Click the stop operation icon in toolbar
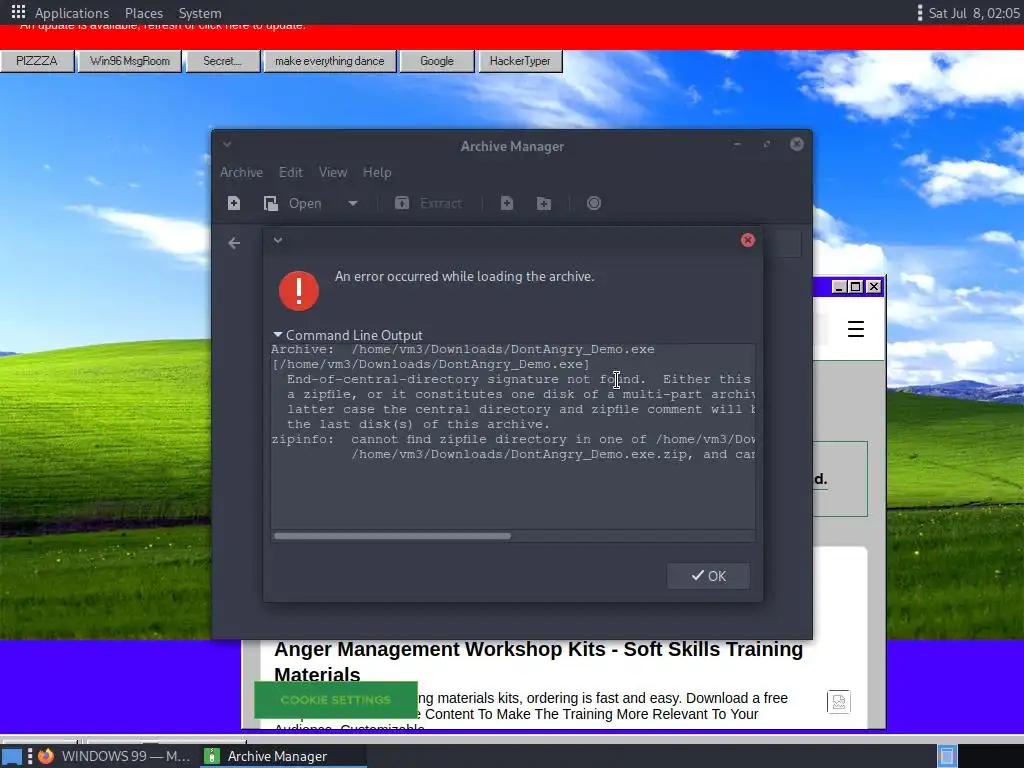1024x768 pixels. click(x=594, y=203)
